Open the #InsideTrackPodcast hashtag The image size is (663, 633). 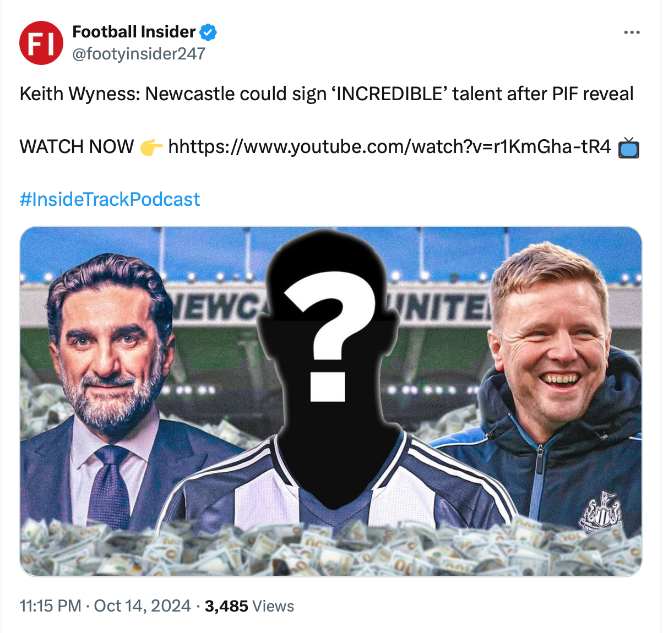point(110,200)
